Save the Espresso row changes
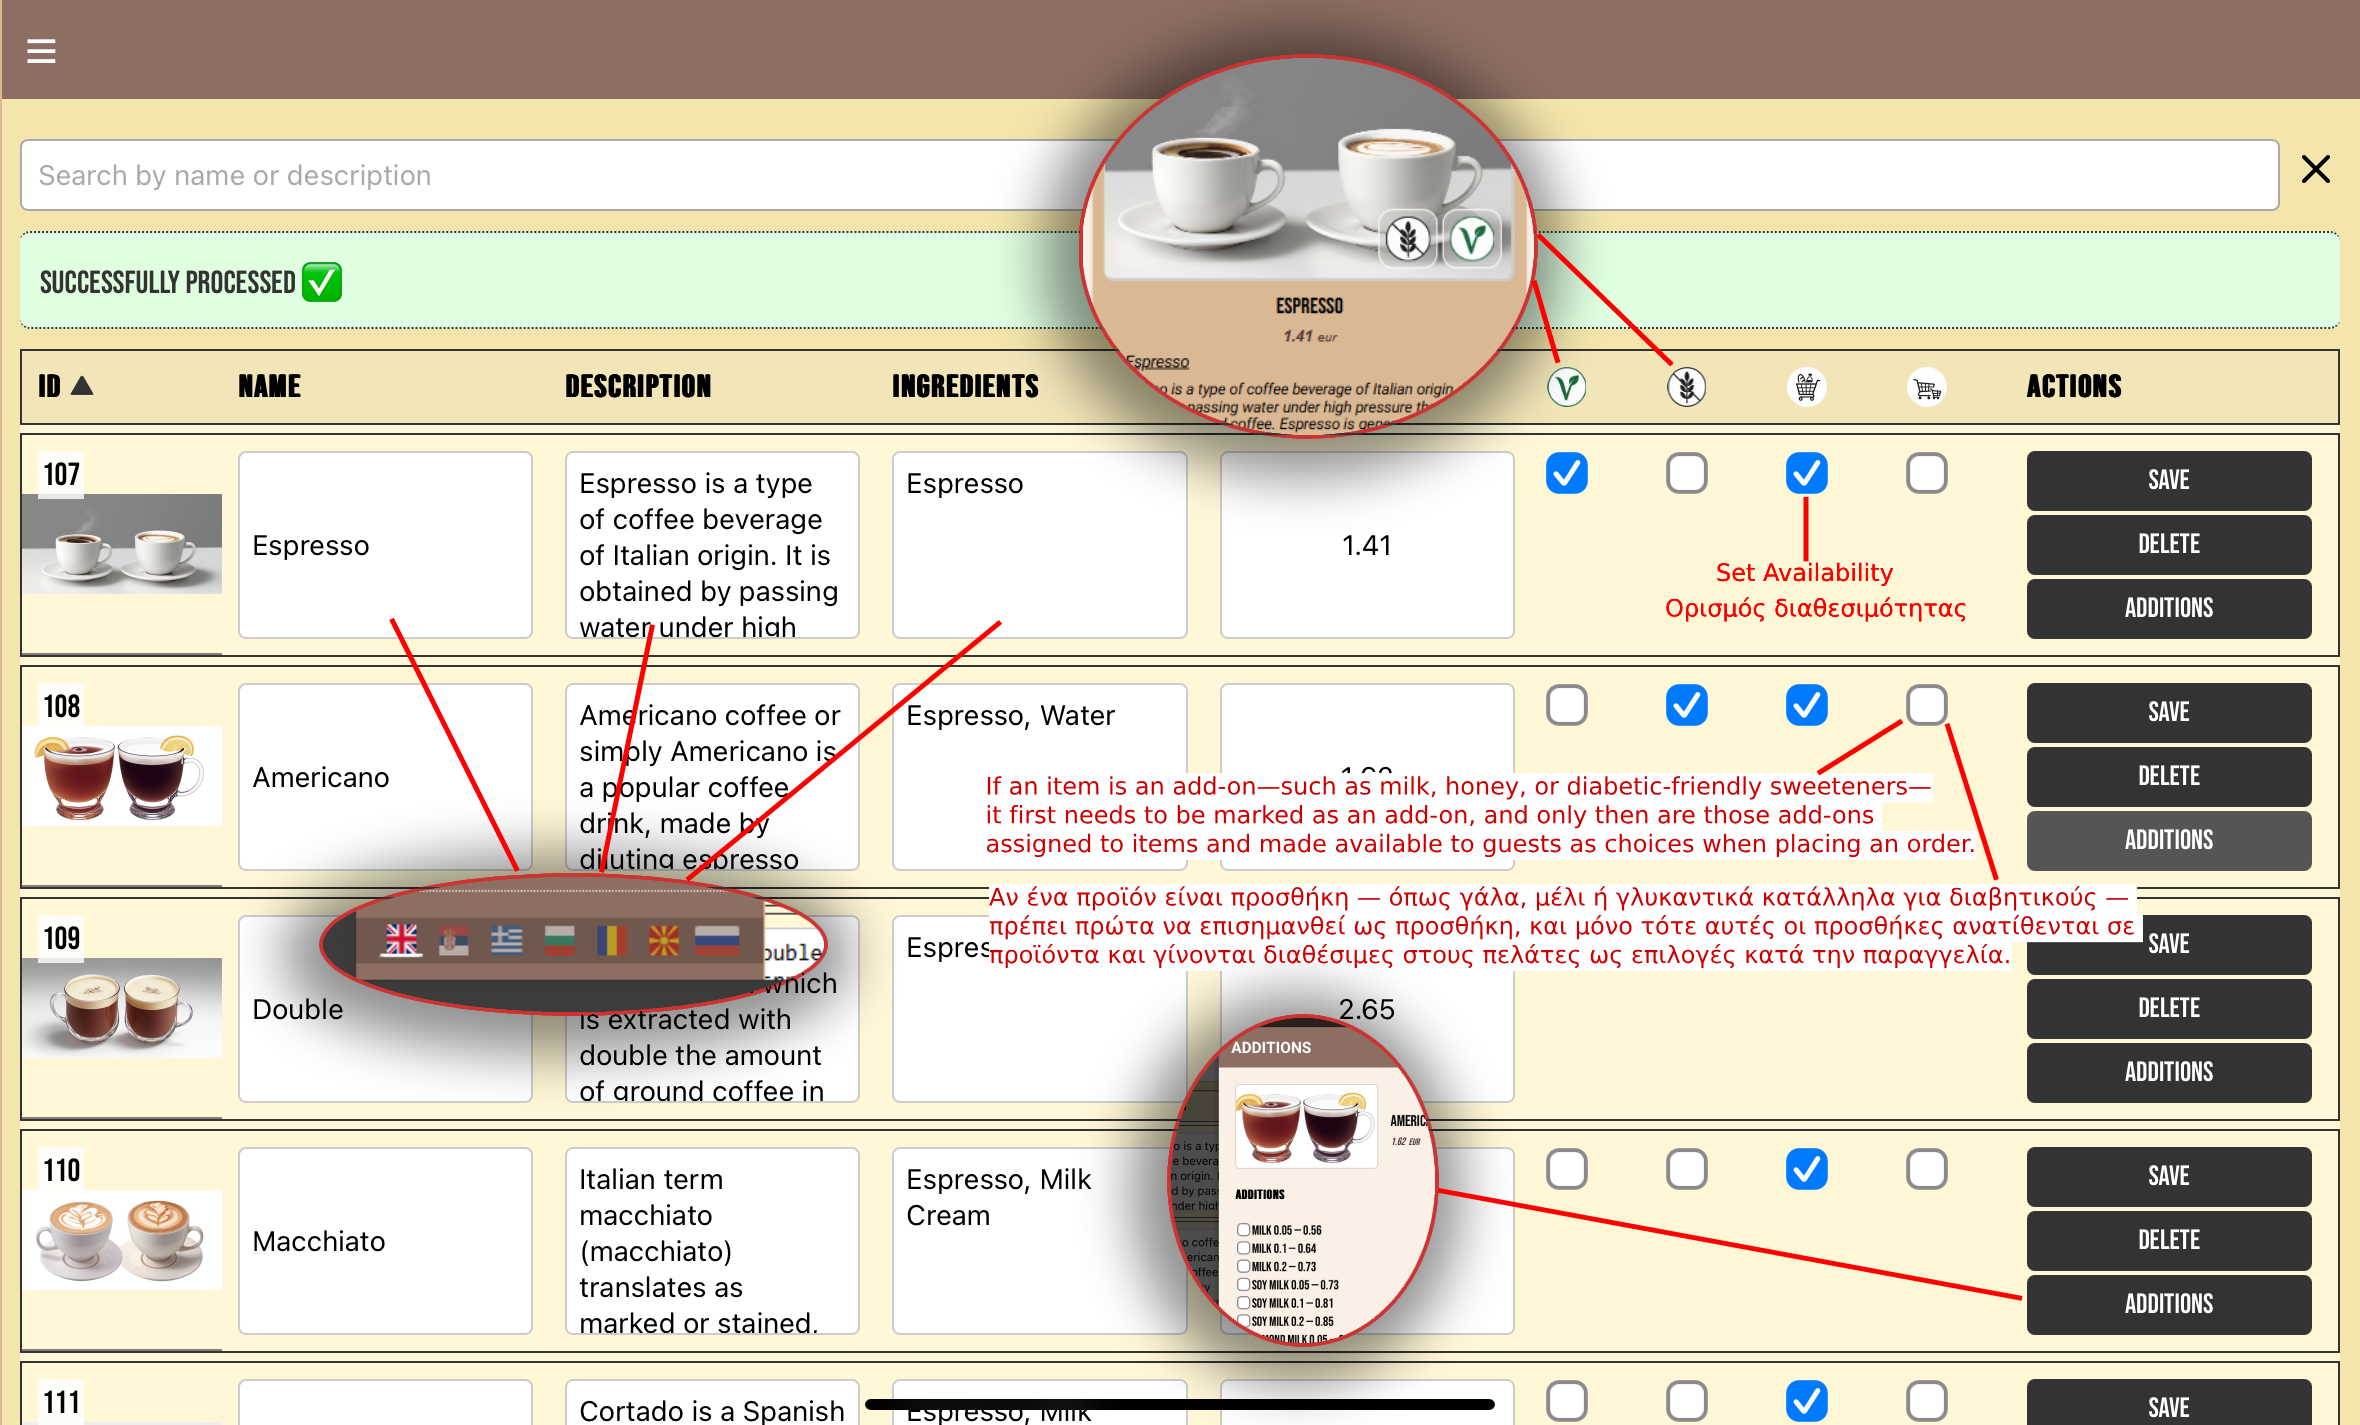 coord(2168,480)
